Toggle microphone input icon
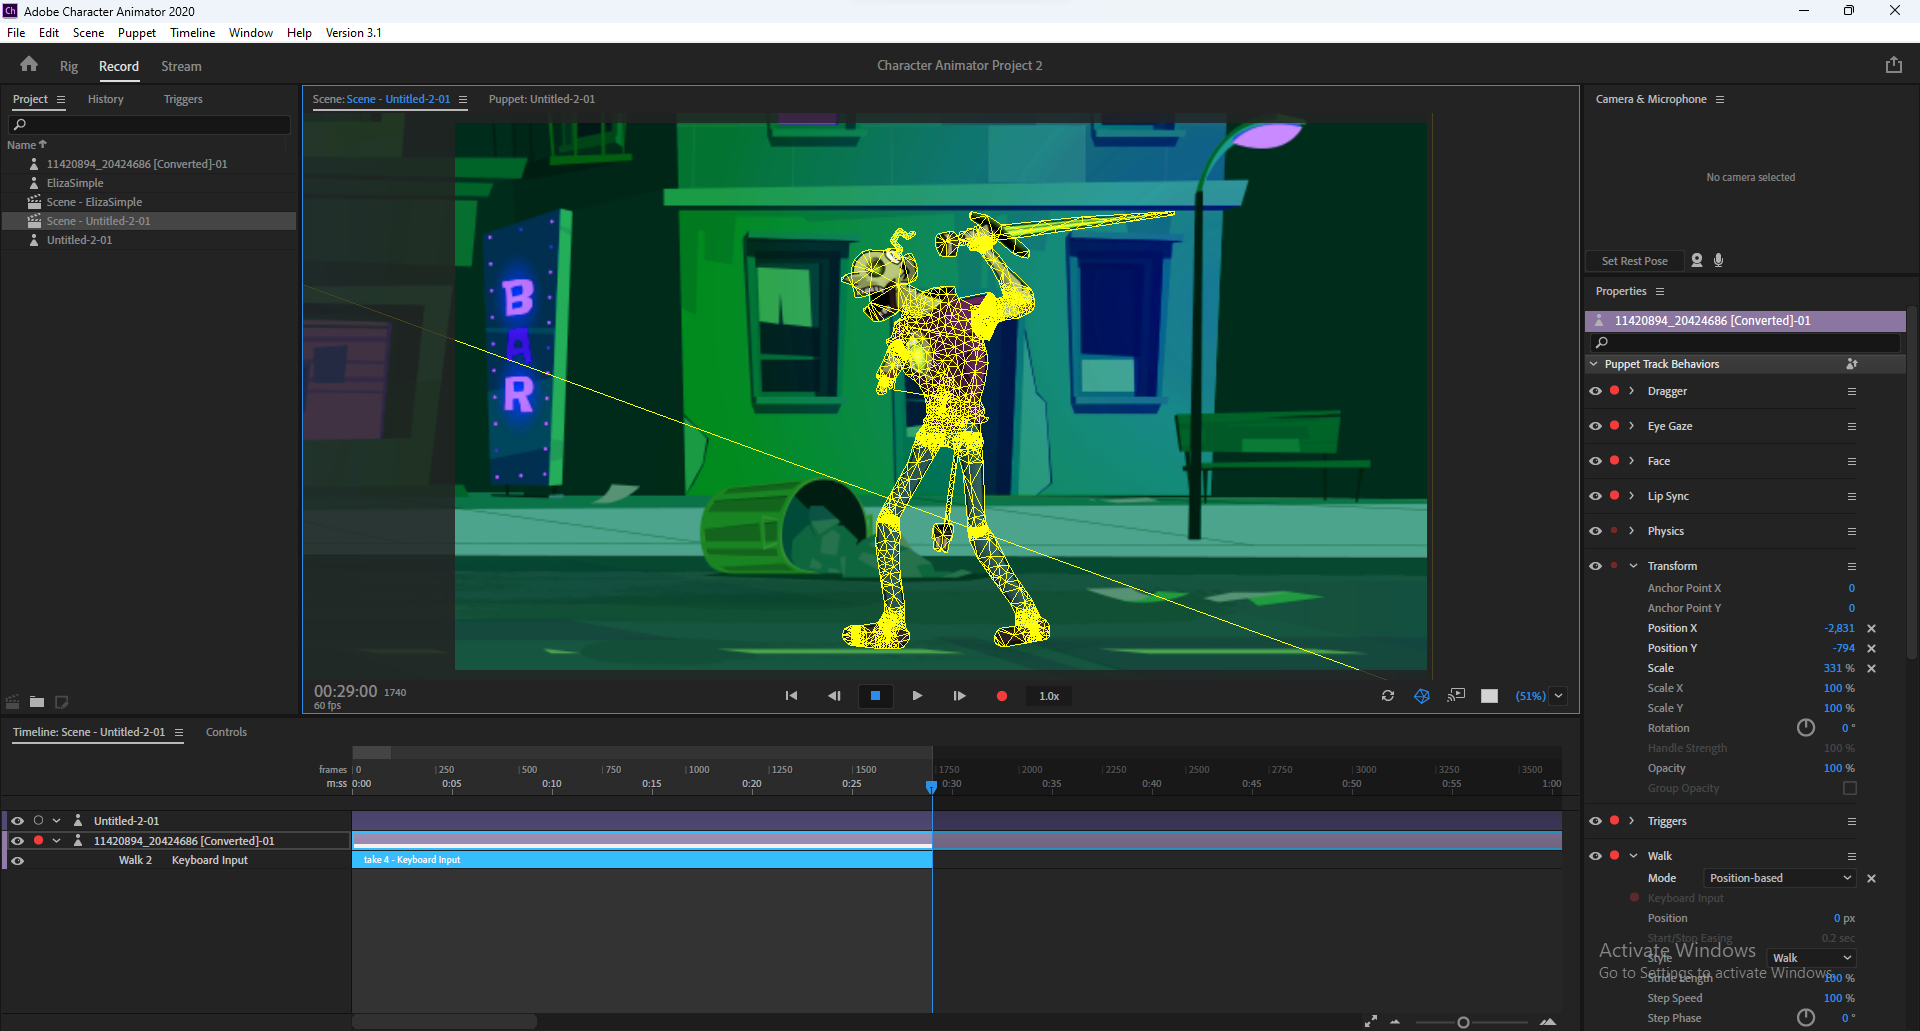This screenshot has height=1031, width=1920. [1719, 260]
